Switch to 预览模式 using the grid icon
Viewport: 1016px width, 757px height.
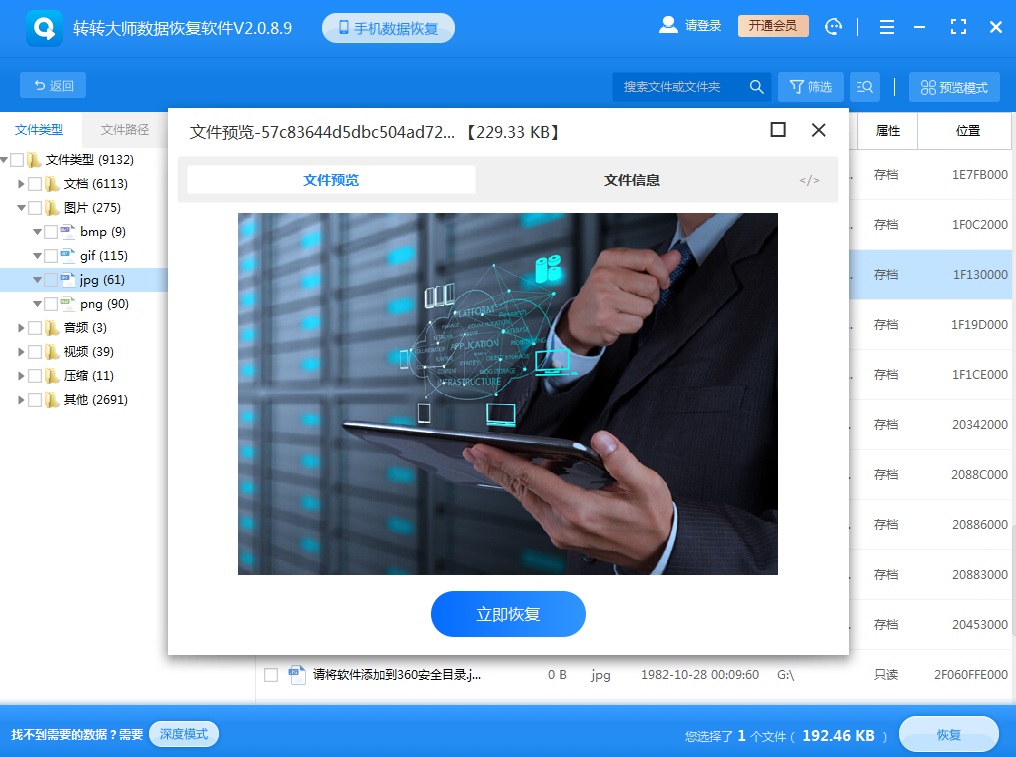[953, 86]
